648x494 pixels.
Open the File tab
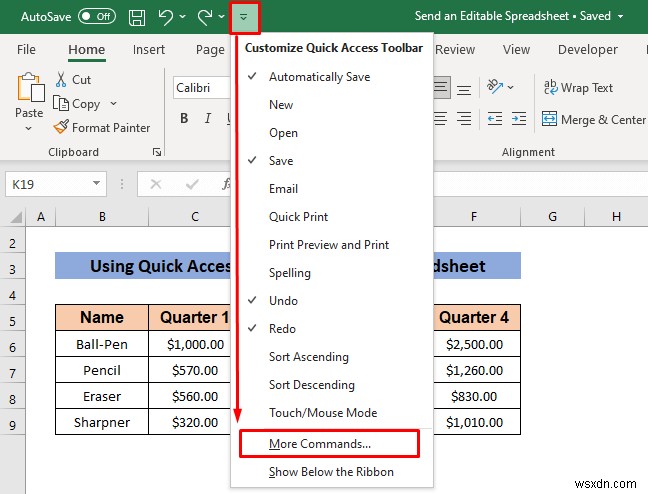[x=26, y=50]
